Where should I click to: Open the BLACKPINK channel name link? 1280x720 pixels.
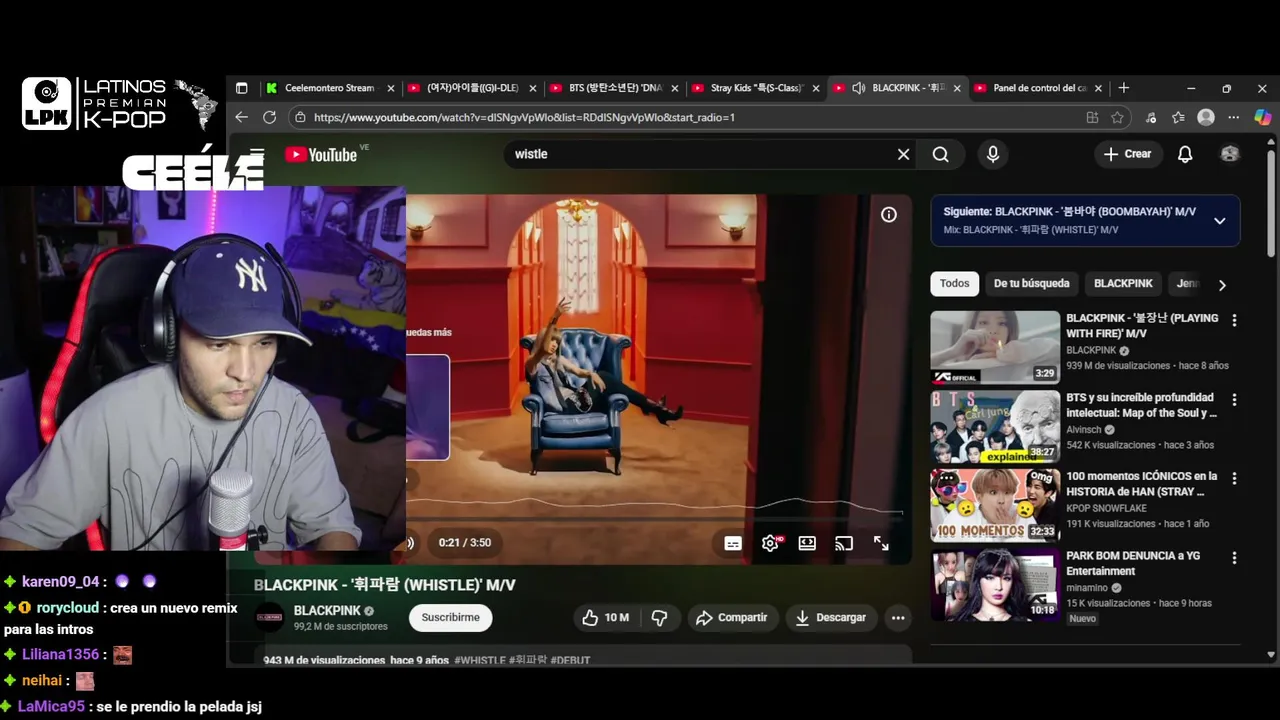327,610
